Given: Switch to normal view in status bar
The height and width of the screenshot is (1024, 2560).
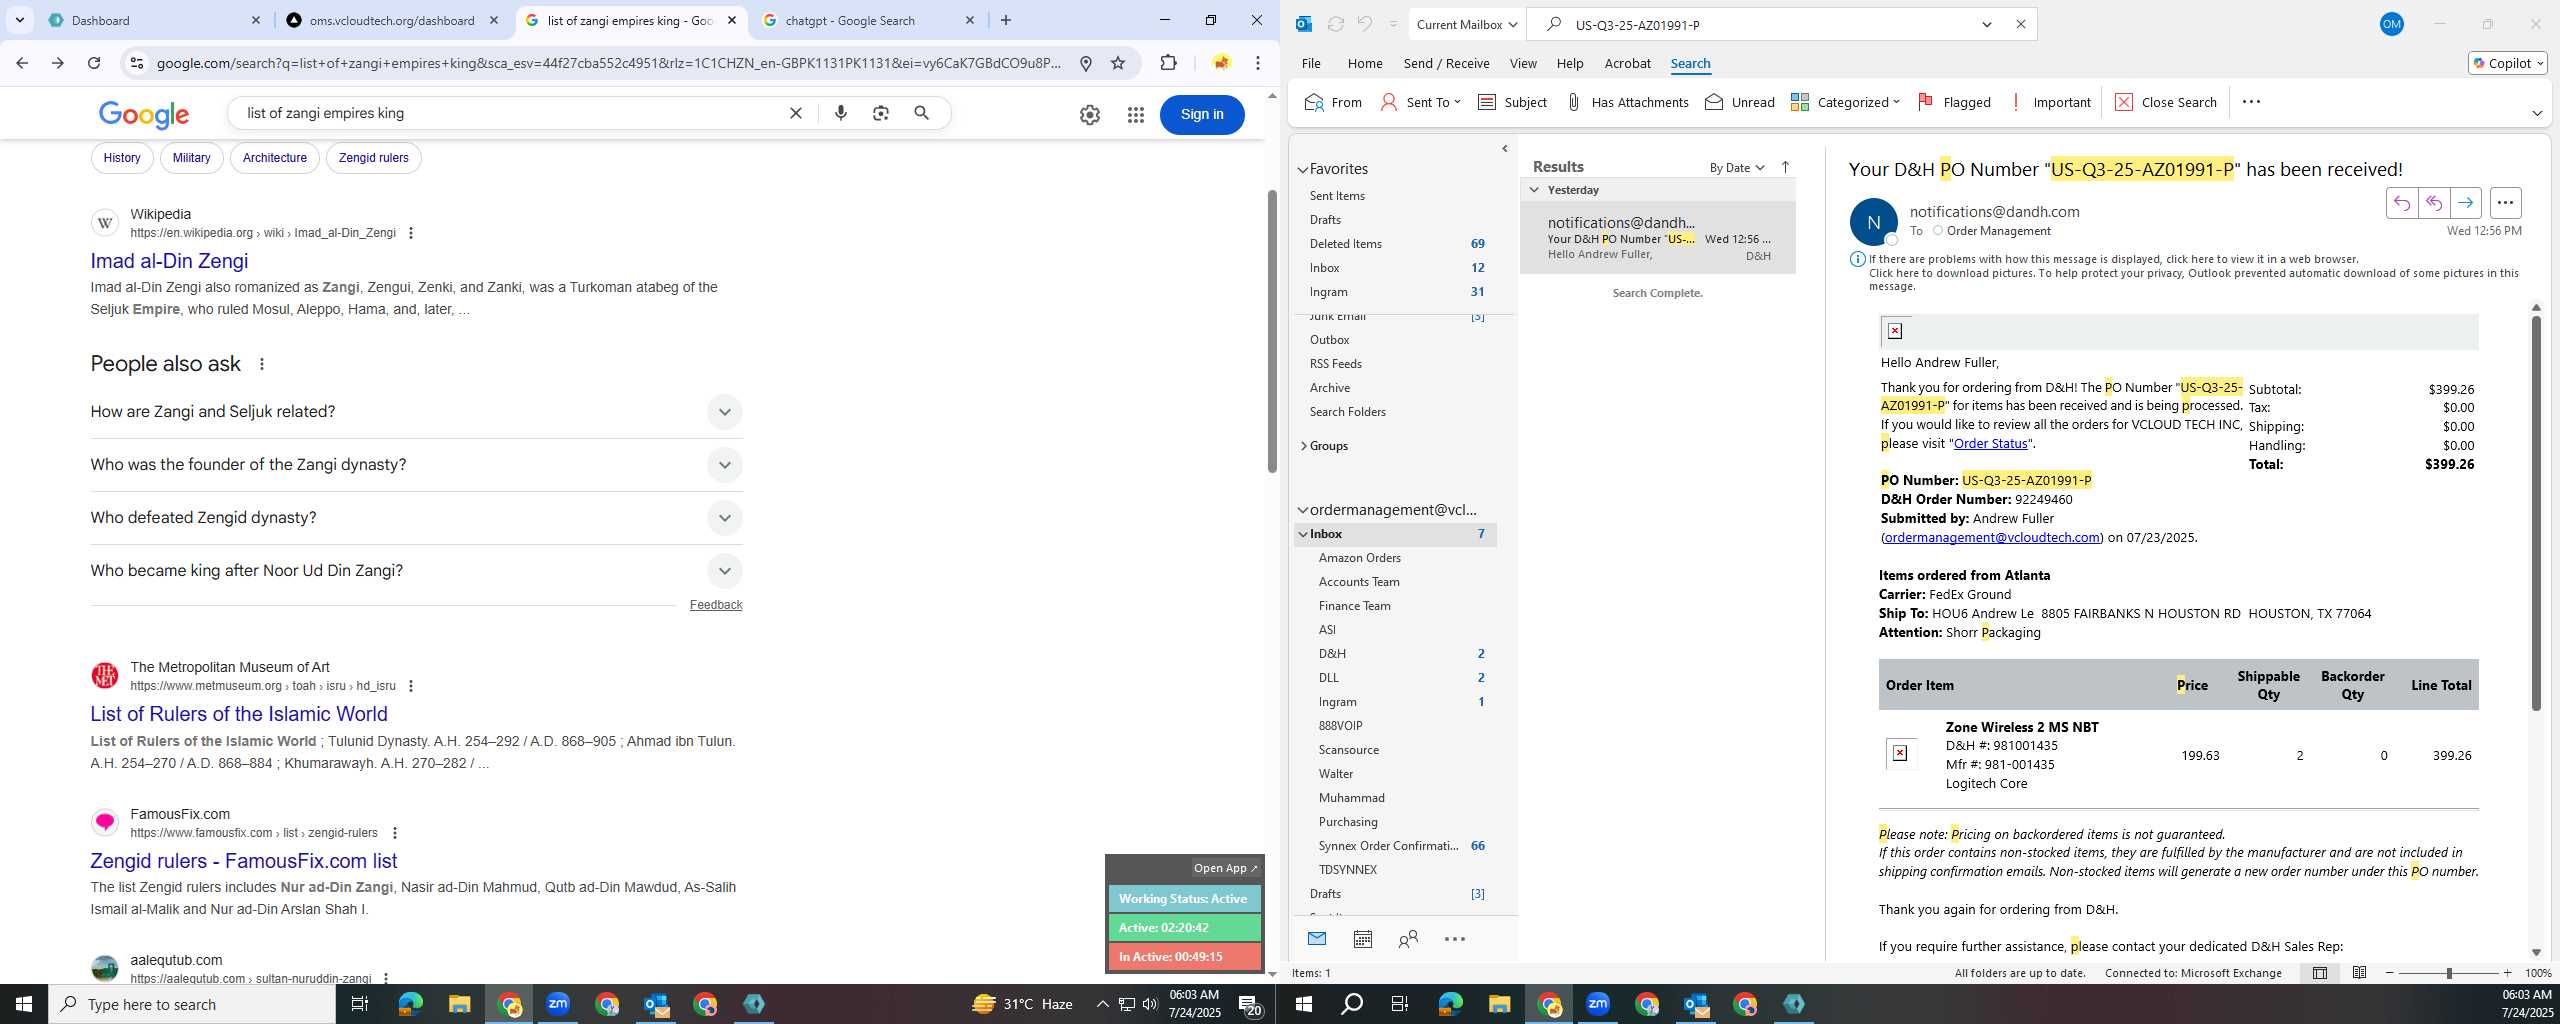Looking at the screenshot, I should (2319, 973).
